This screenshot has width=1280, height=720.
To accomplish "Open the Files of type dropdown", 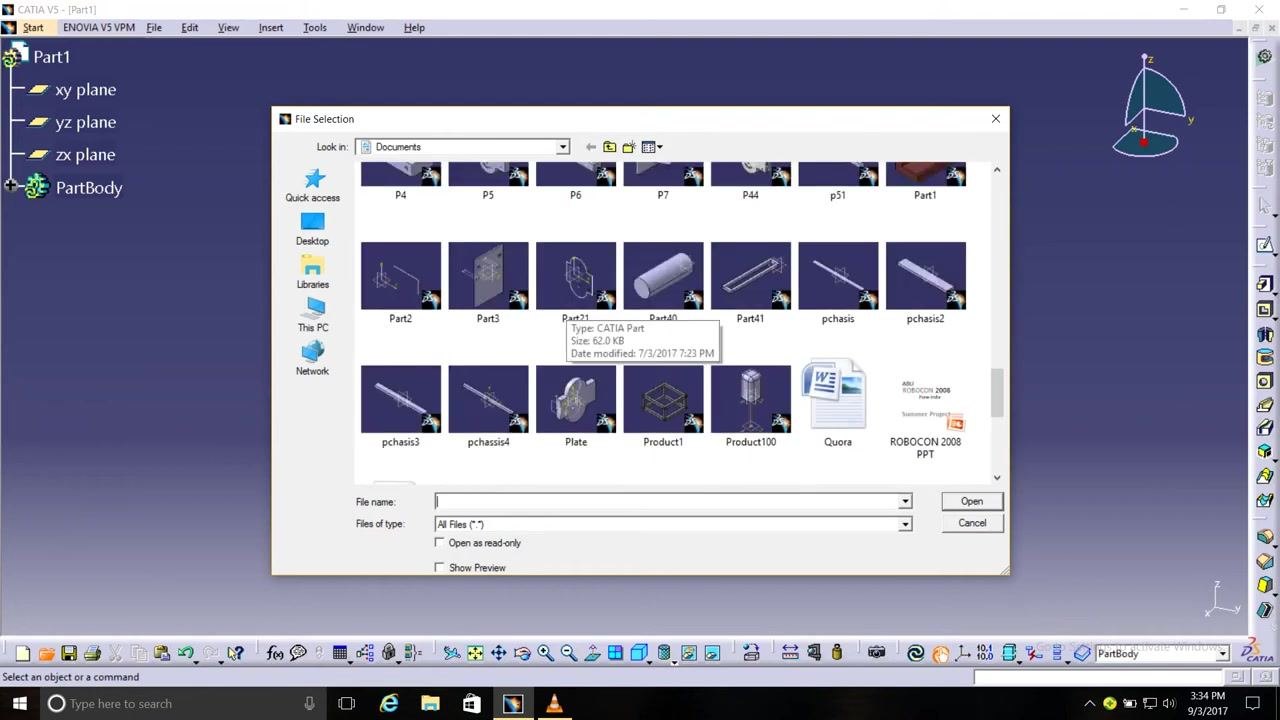I will 905,524.
